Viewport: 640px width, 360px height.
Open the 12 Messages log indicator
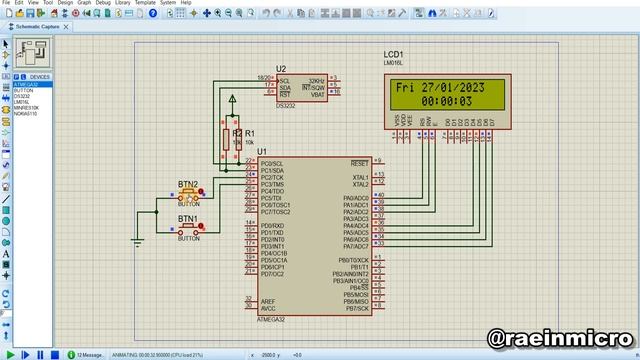[x=85, y=355]
